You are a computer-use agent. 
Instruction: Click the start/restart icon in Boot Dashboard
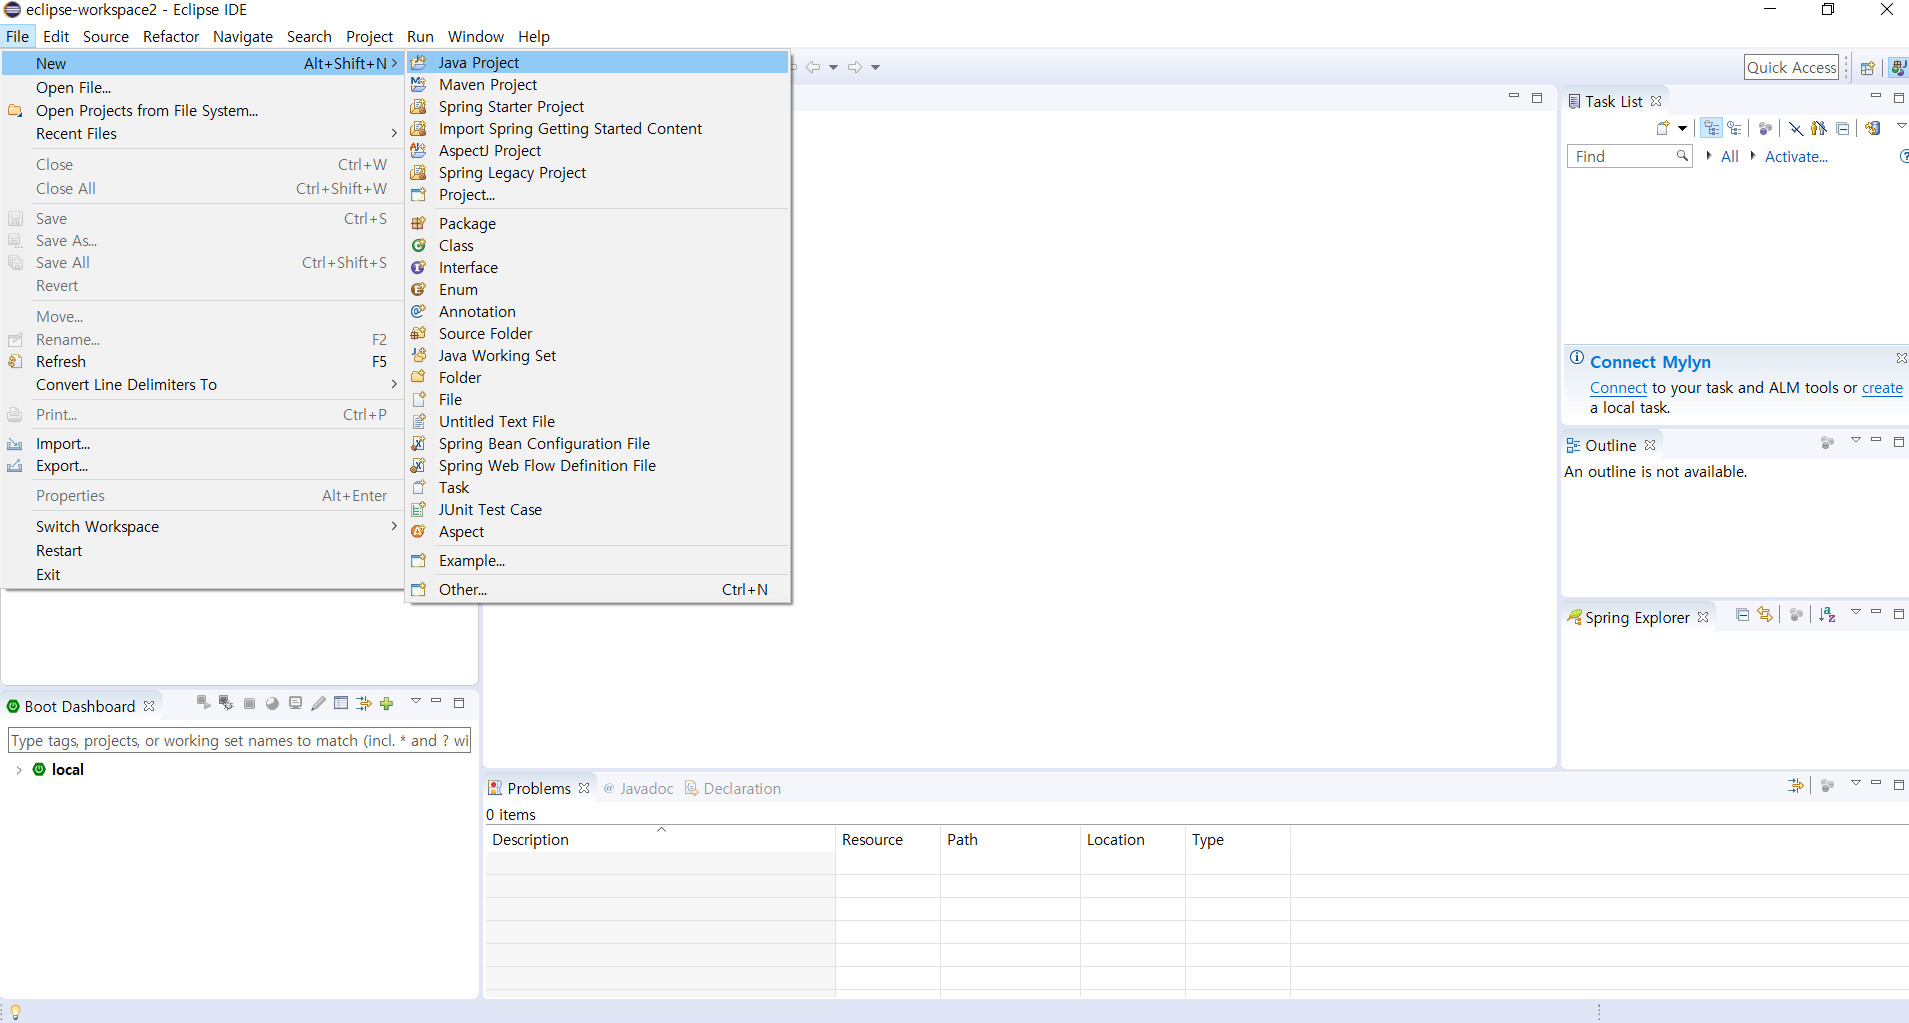click(x=203, y=703)
